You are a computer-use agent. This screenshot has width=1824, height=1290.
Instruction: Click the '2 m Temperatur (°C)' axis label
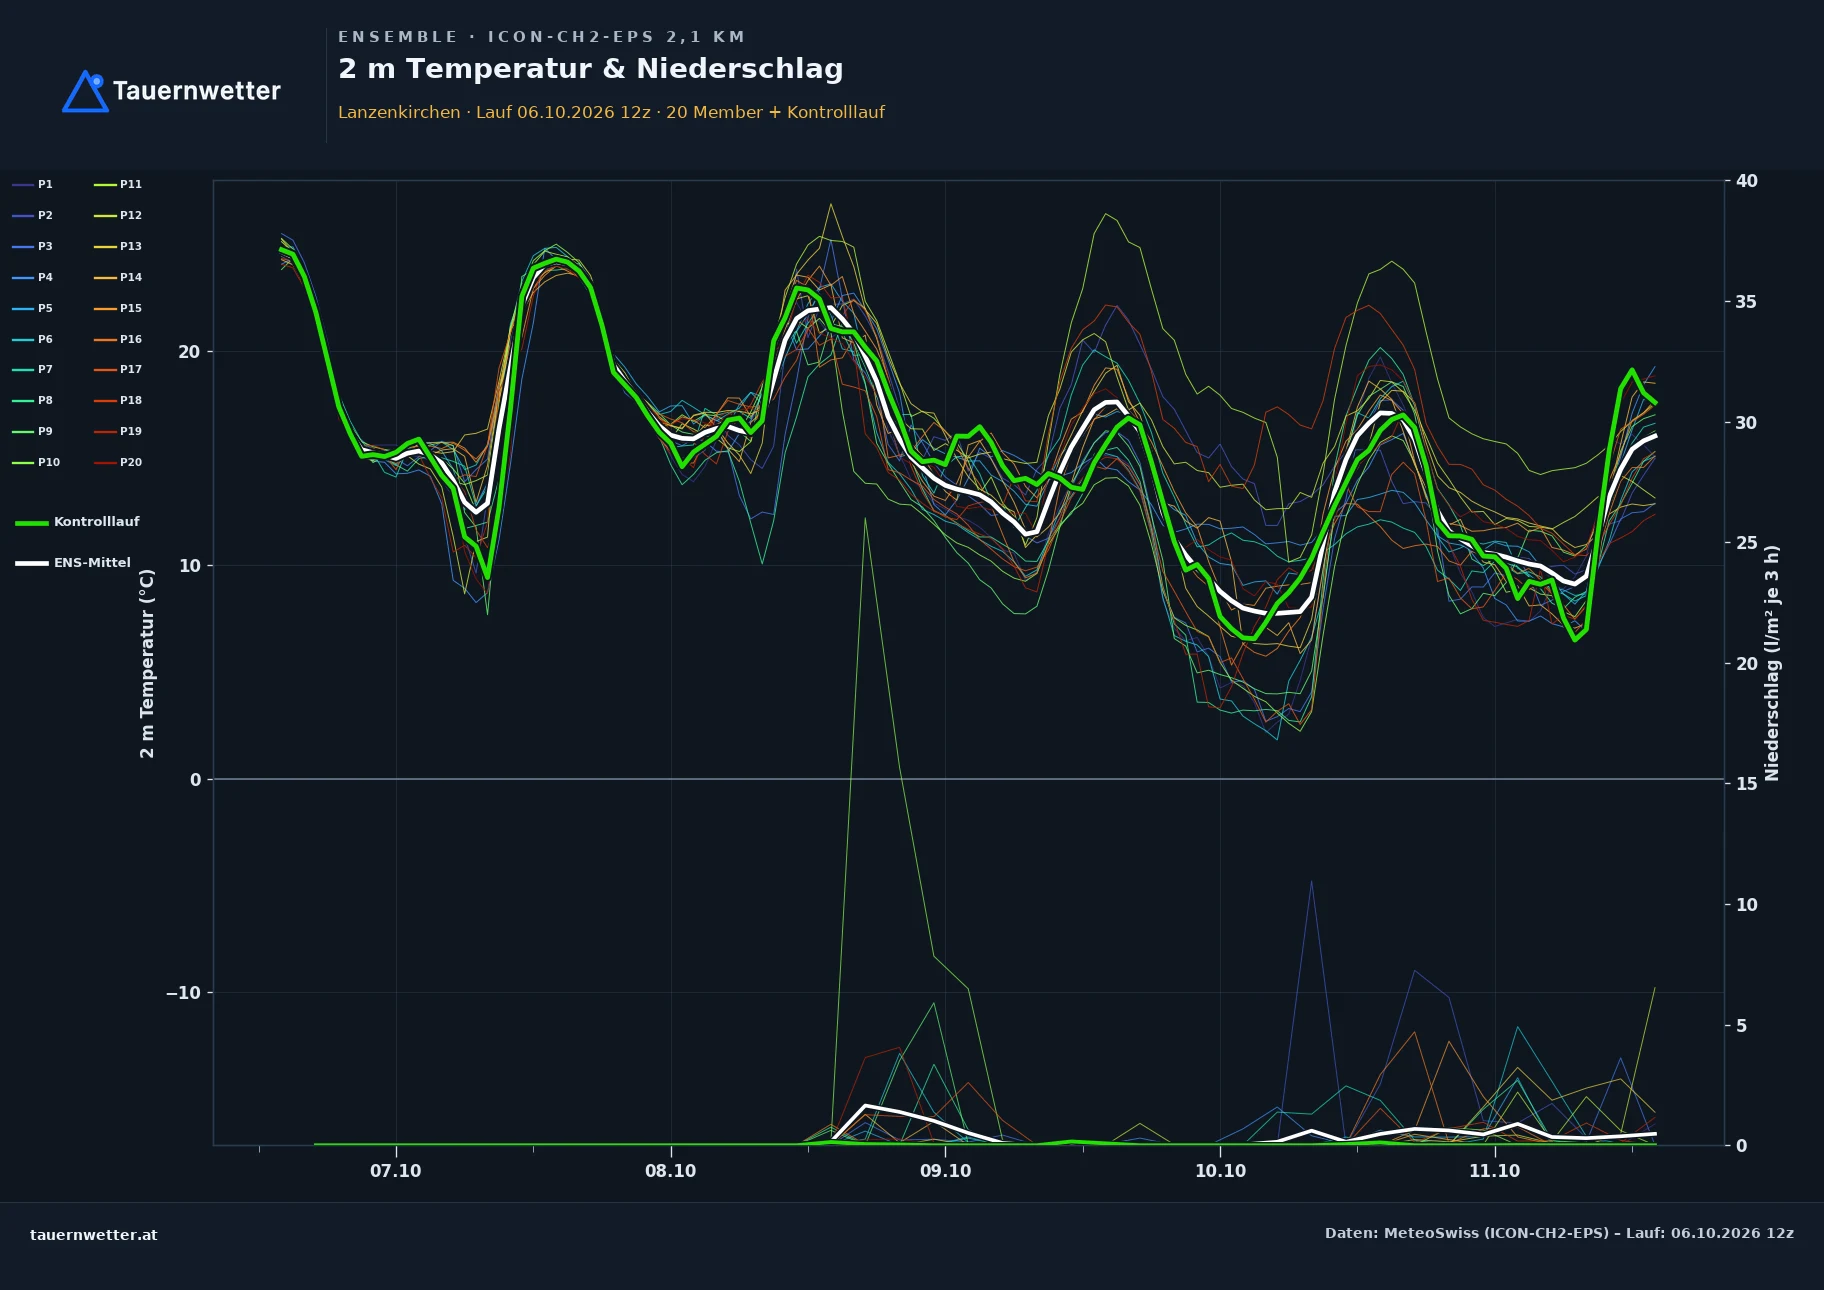tap(147, 664)
